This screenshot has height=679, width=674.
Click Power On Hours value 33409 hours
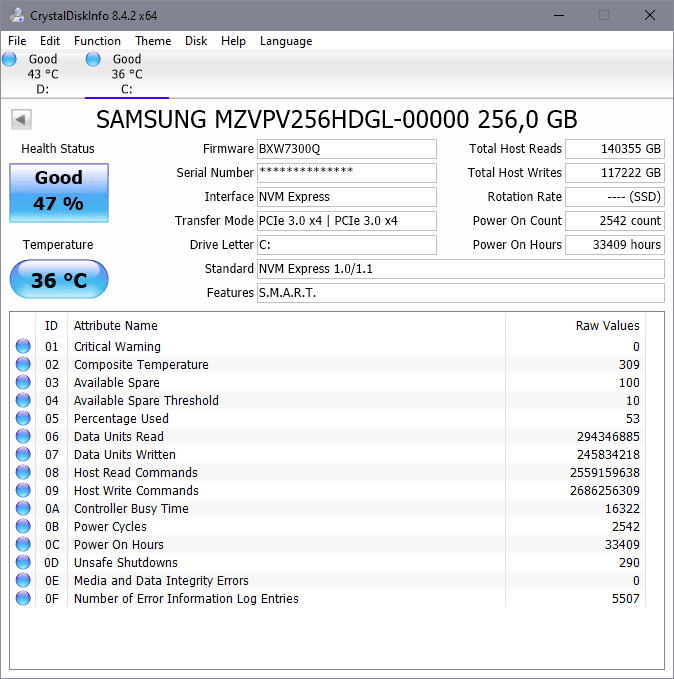pyautogui.click(x=615, y=245)
